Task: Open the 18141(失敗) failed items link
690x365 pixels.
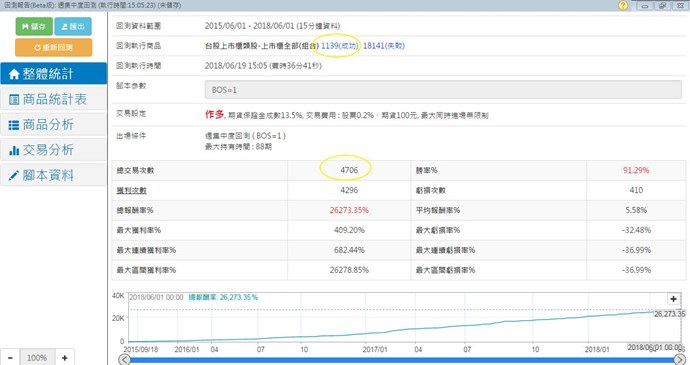Action: pyautogui.click(x=384, y=46)
